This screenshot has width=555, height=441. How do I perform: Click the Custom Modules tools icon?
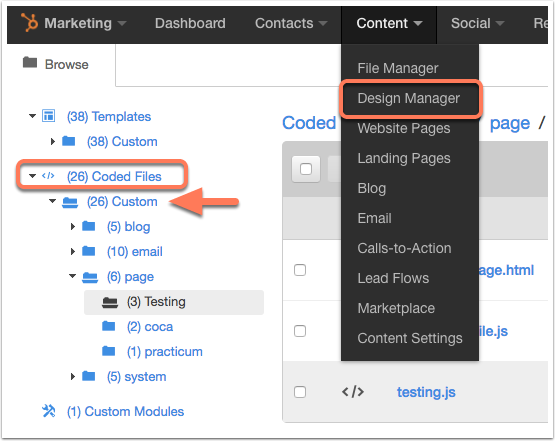click(x=48, y=411)
